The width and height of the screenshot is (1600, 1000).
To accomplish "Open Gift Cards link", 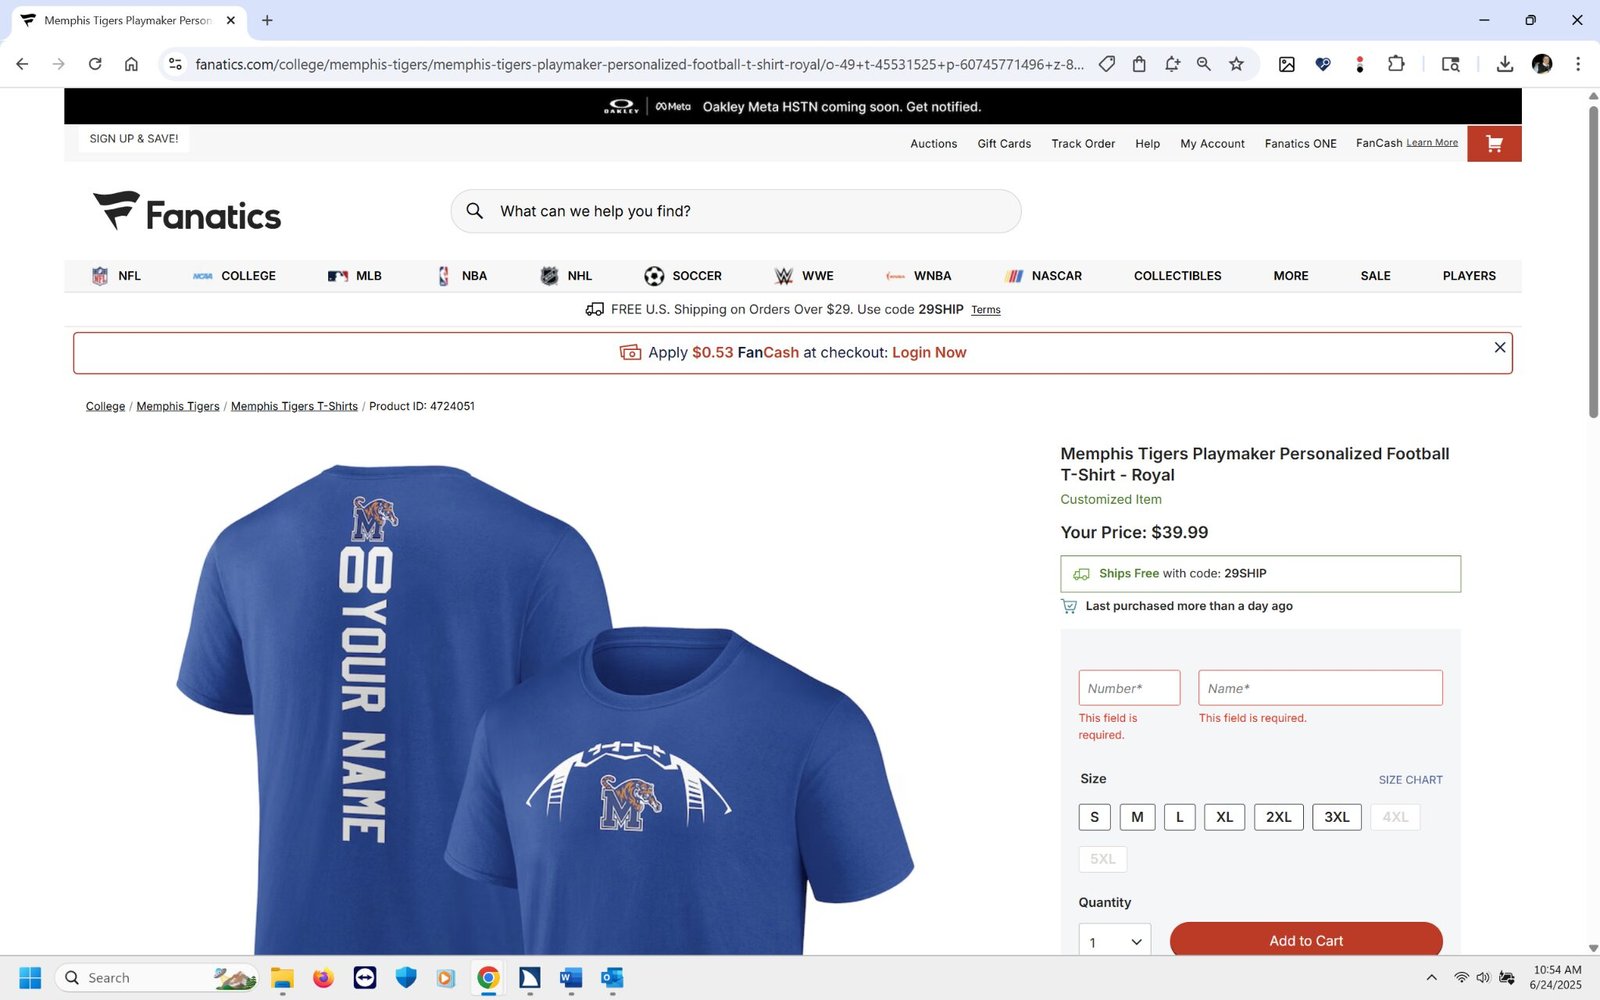I will click(1004, 144).
